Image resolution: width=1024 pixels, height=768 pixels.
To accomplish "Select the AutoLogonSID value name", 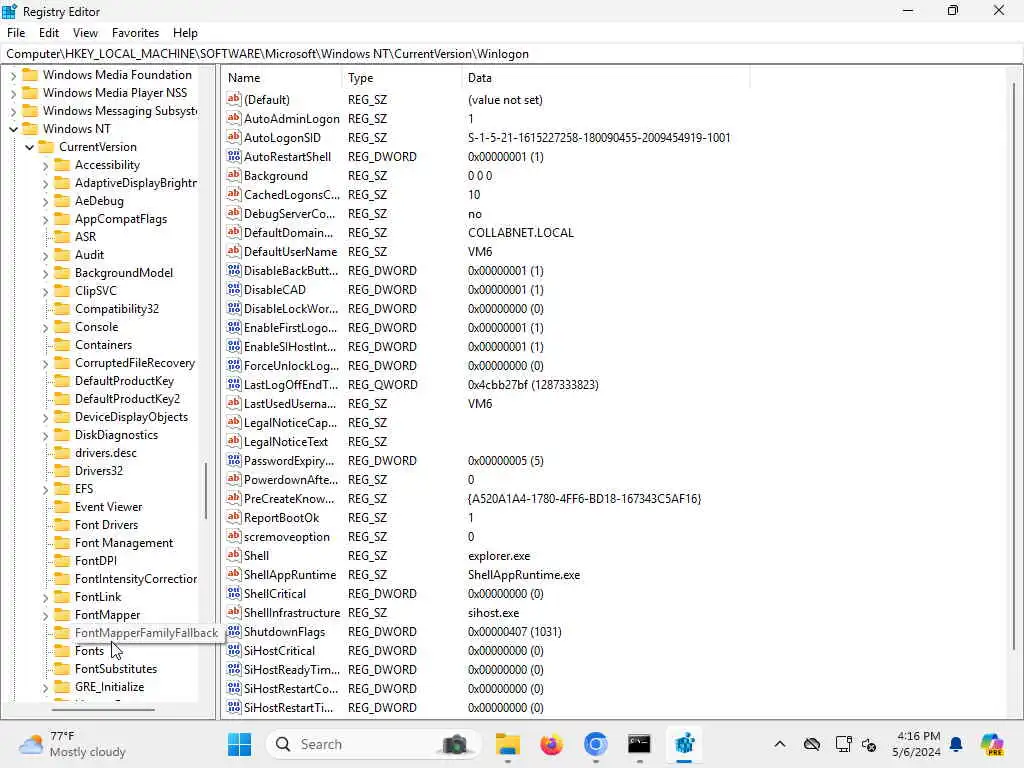I will coord(282,138).
